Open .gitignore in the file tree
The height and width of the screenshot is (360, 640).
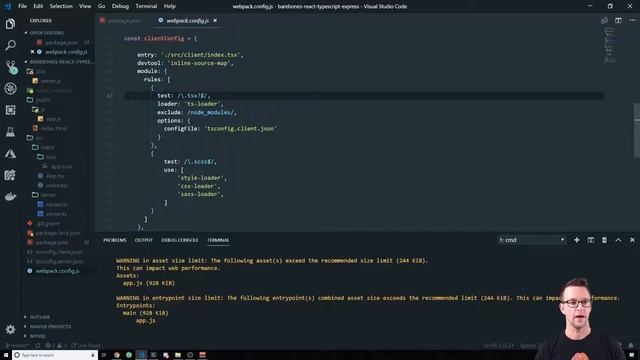[x=48, y=224]
